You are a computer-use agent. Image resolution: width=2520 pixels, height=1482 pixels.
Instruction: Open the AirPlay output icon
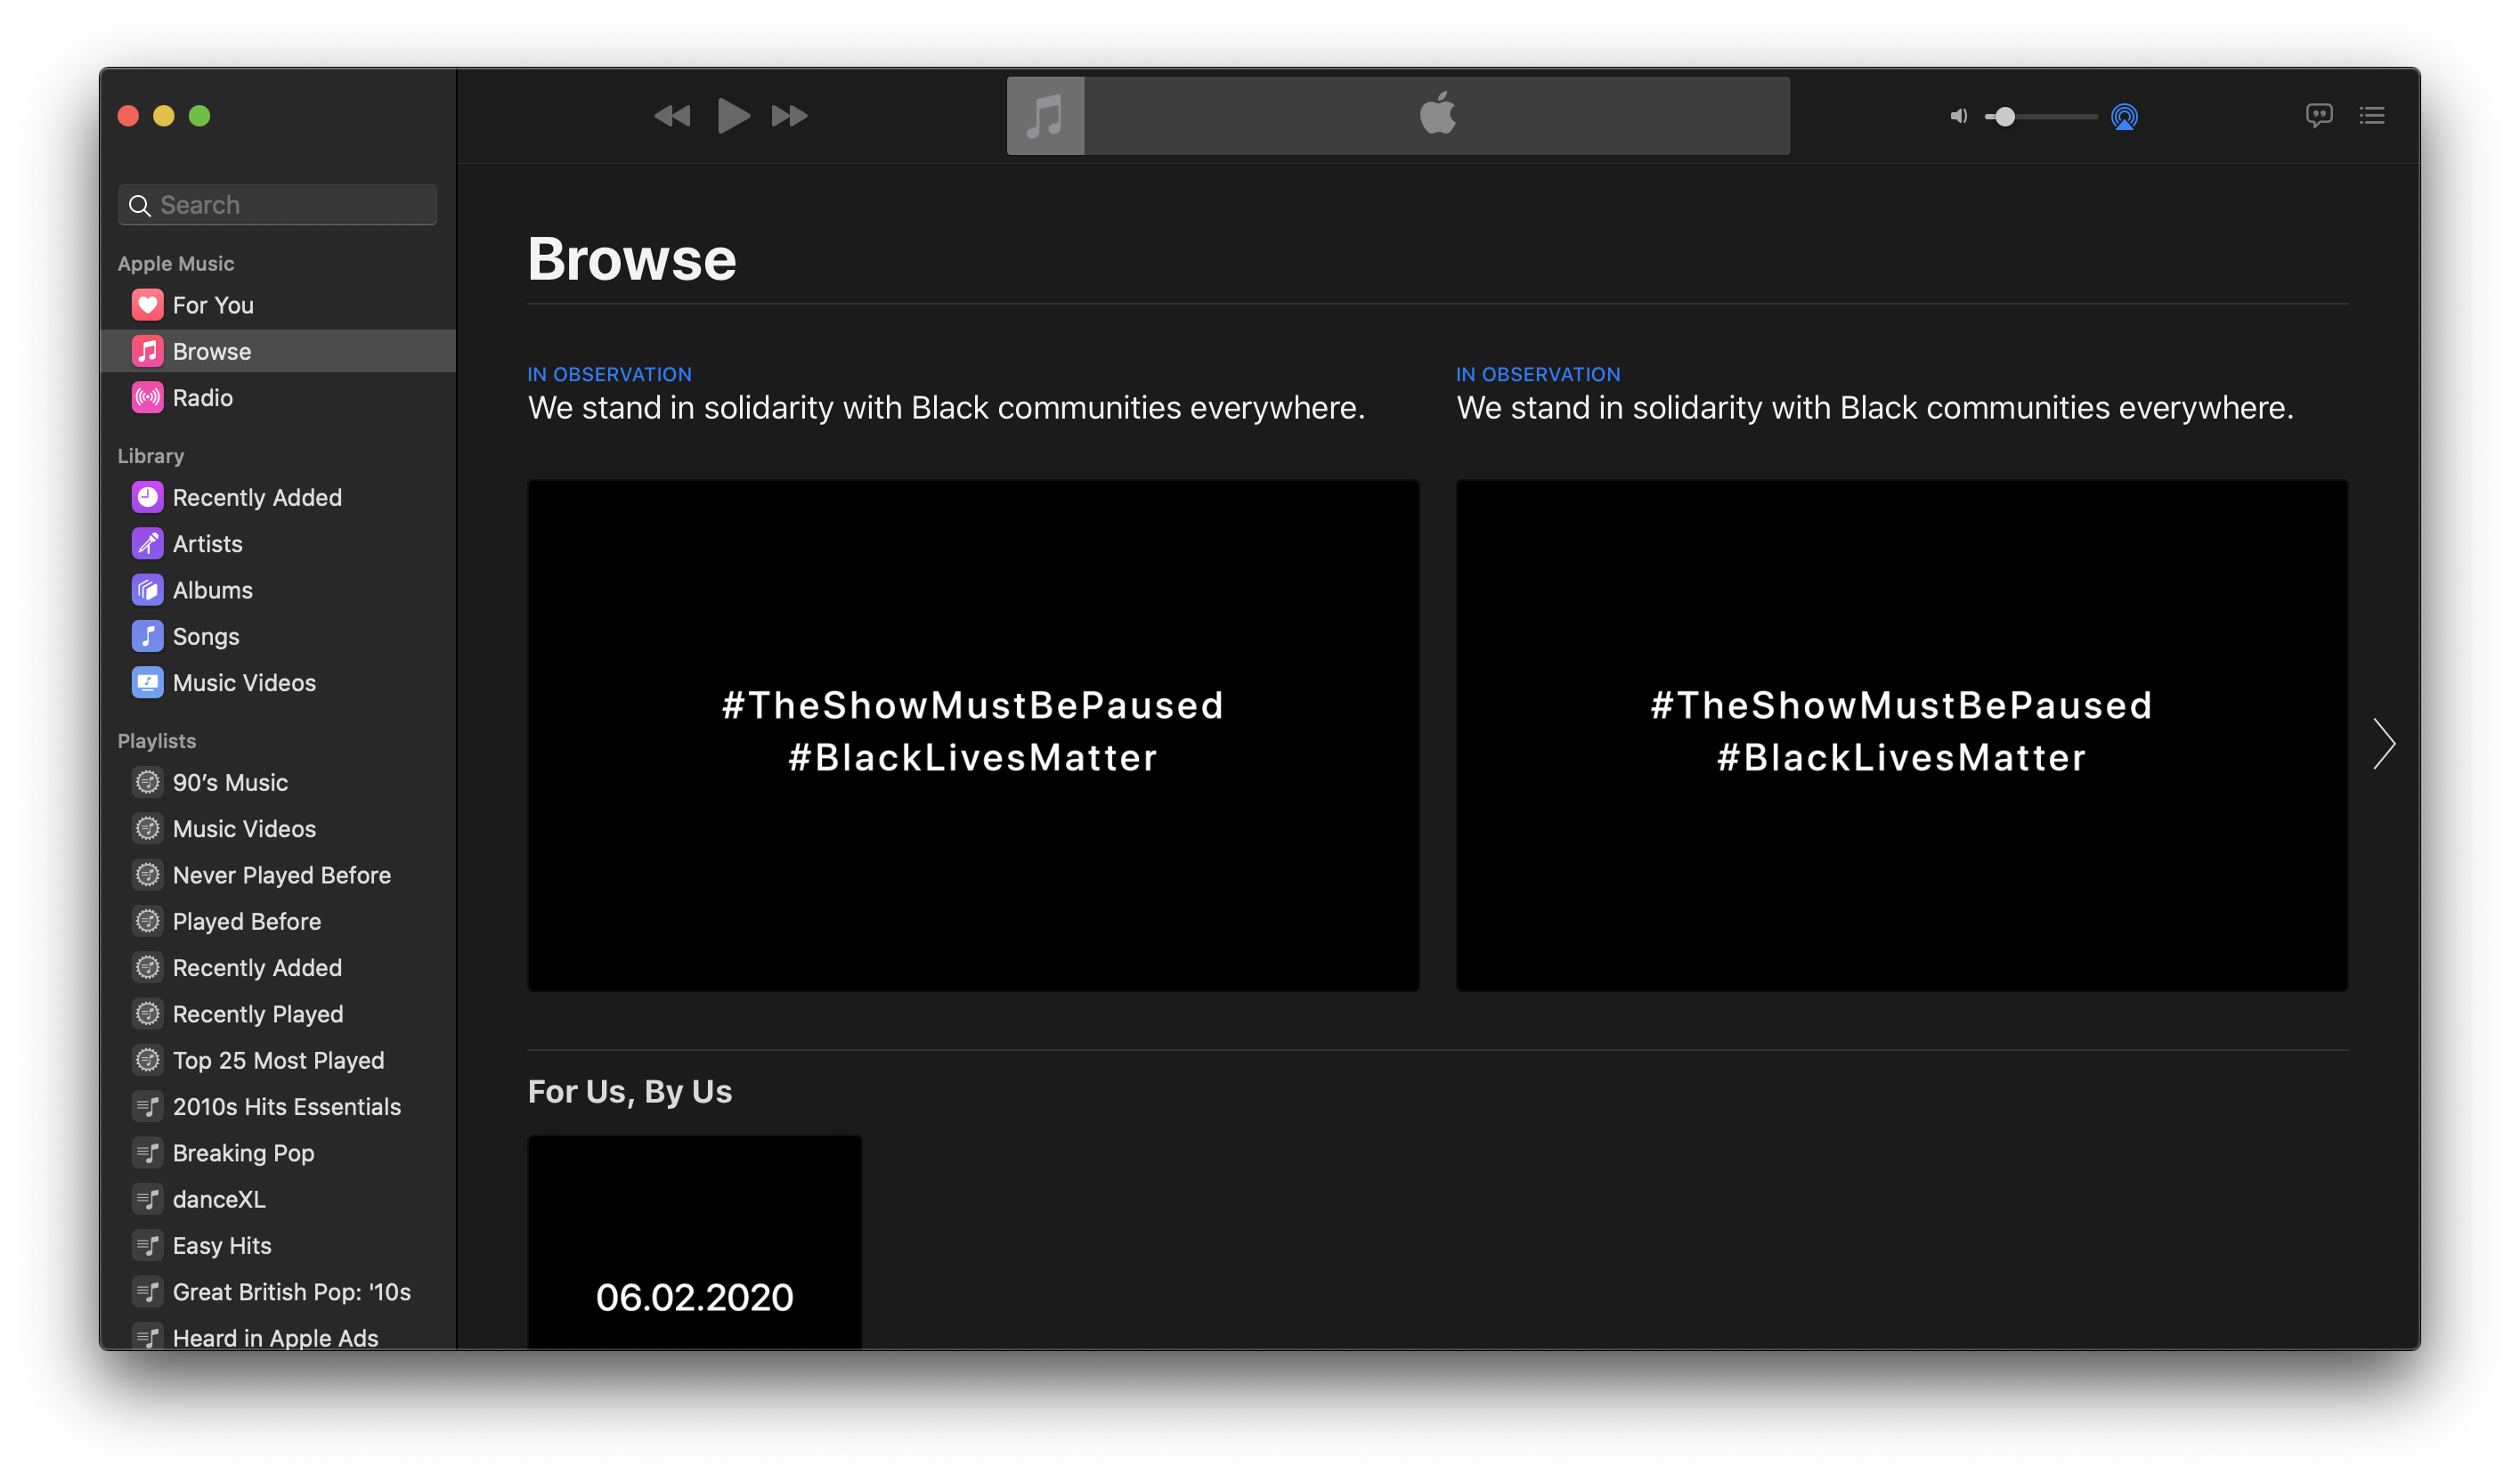click(2124, 117)
